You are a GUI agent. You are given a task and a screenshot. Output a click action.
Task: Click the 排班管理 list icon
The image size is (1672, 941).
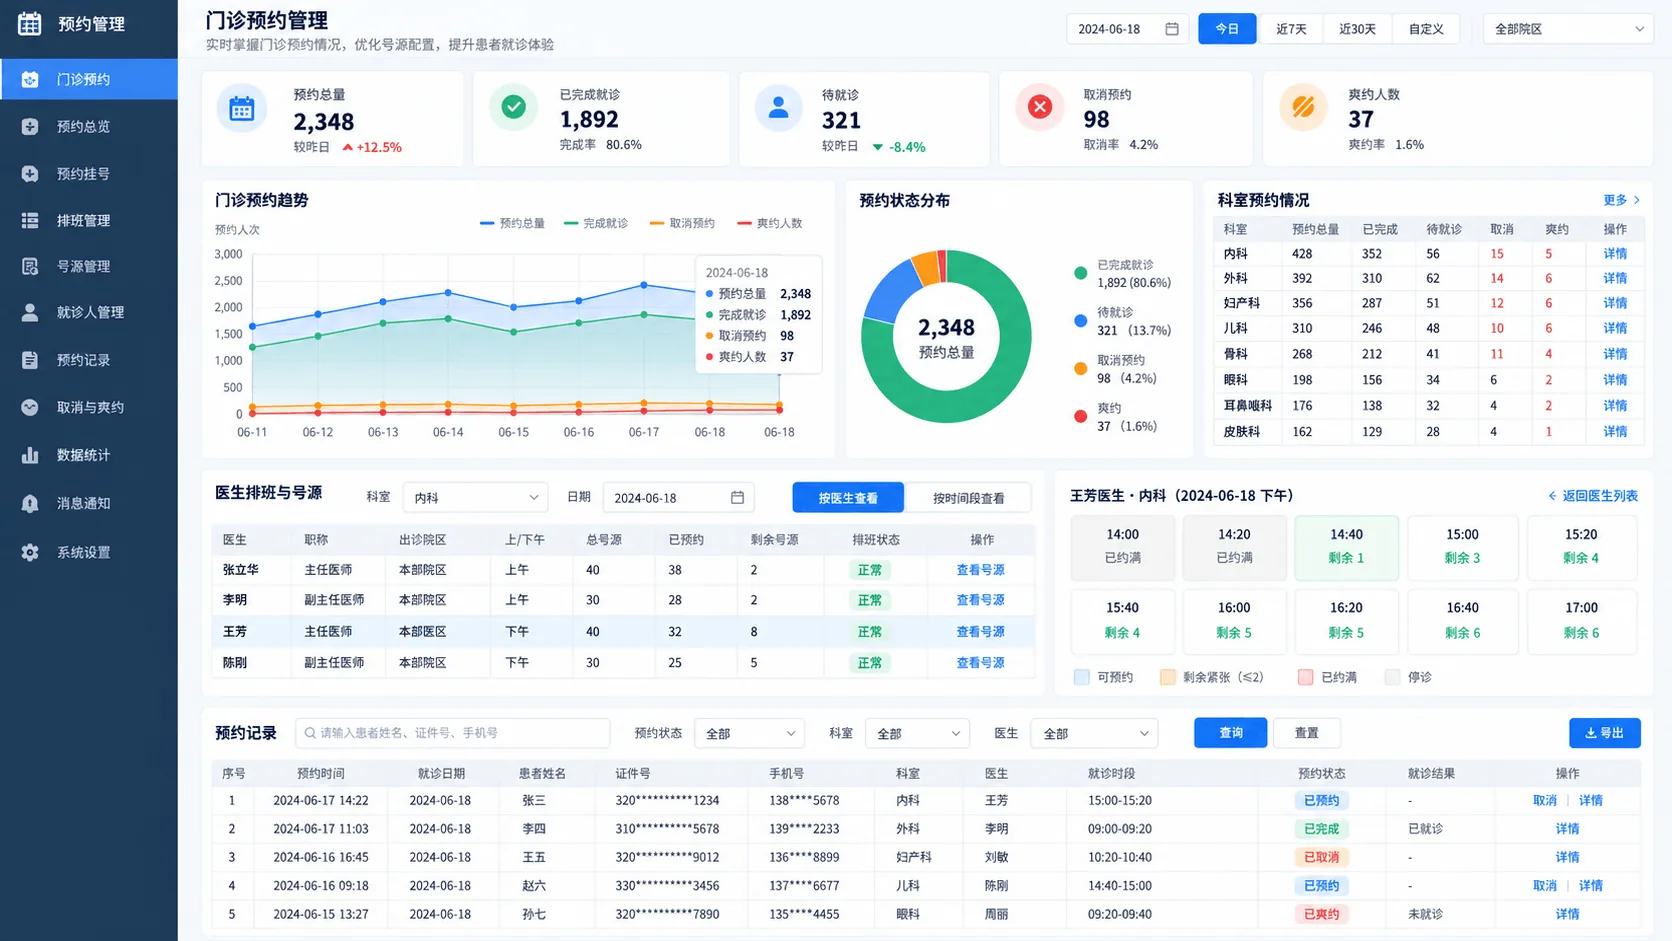[x=30, y=220]
